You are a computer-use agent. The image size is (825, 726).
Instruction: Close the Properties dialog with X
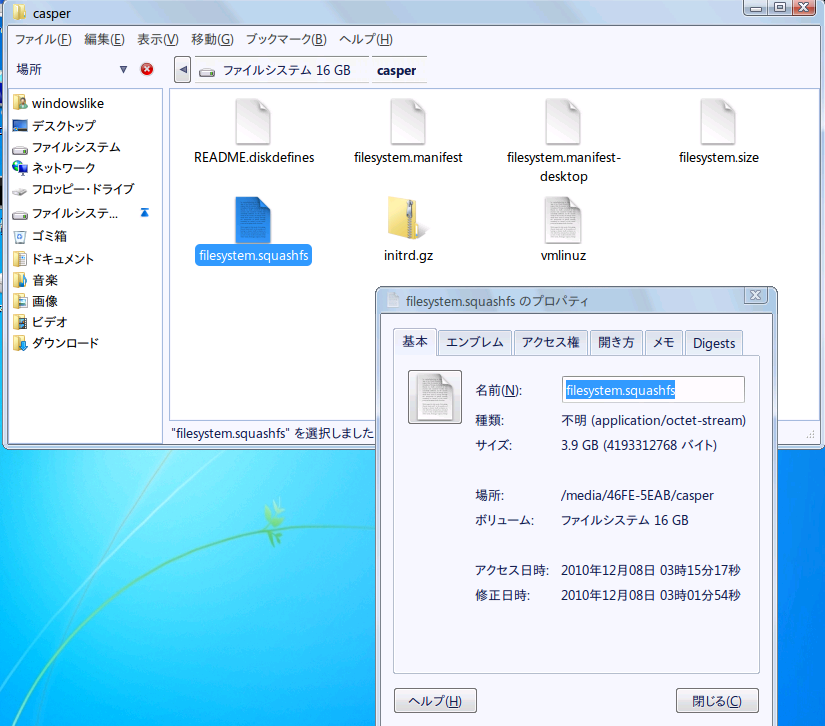756,295
